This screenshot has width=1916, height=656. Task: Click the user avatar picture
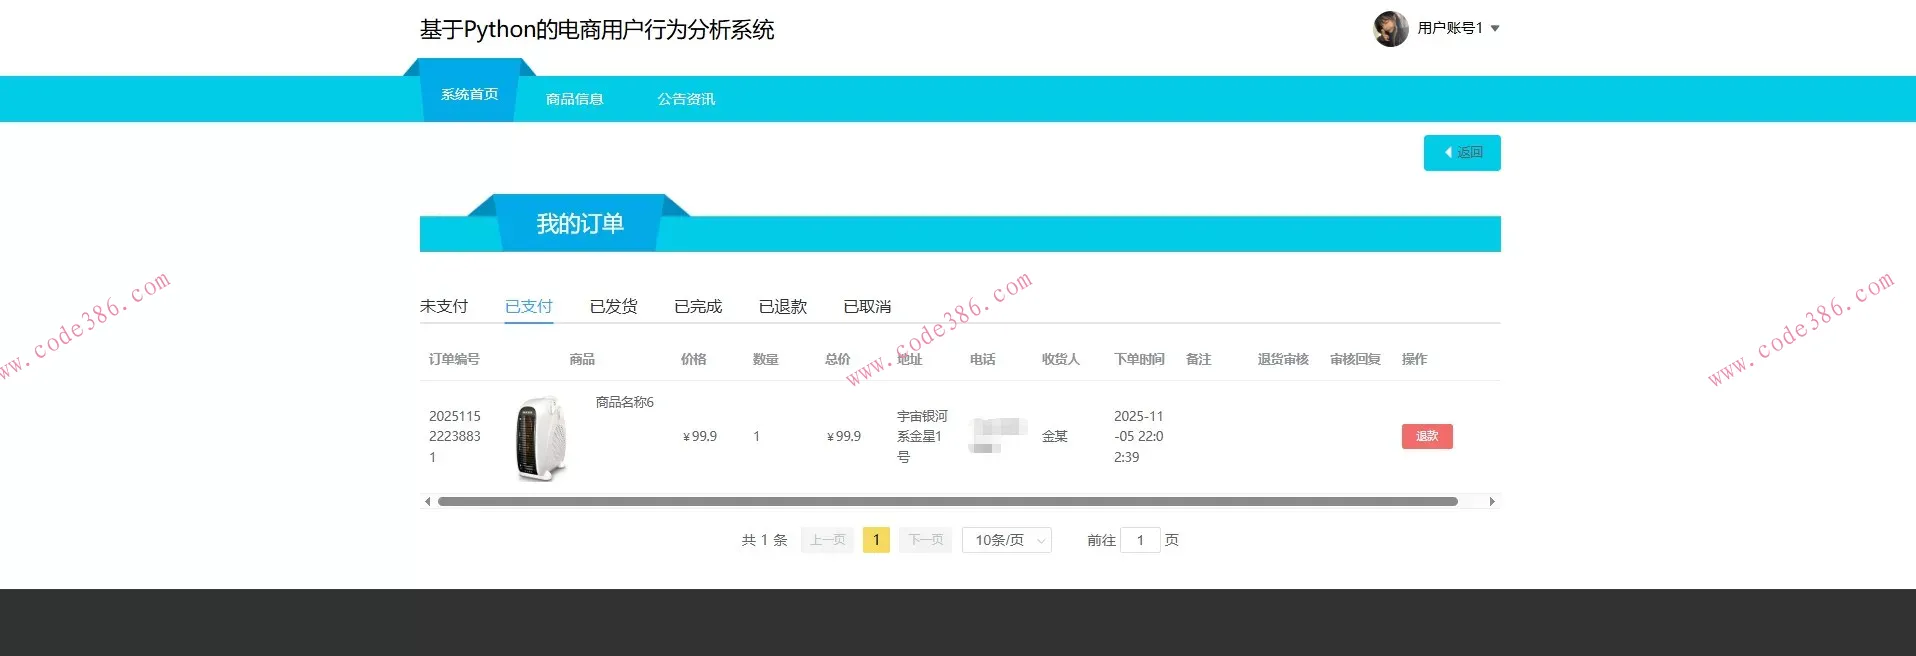tap(1390, 29)
